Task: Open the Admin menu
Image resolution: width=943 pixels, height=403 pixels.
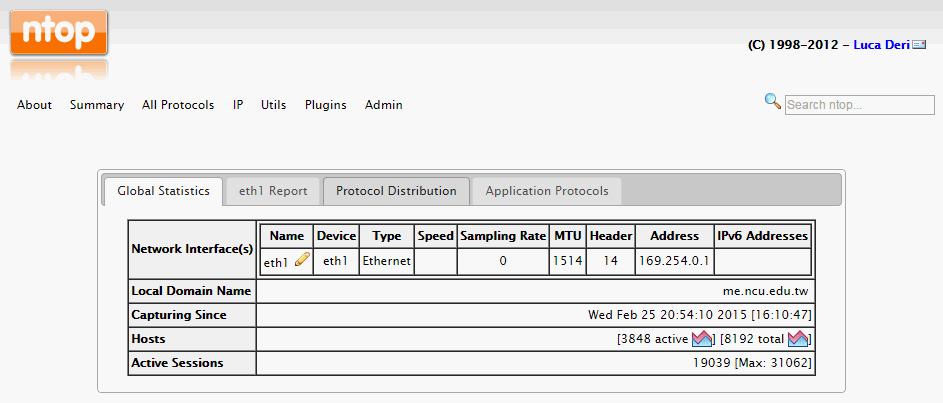Action: click(x=384, y=105)
